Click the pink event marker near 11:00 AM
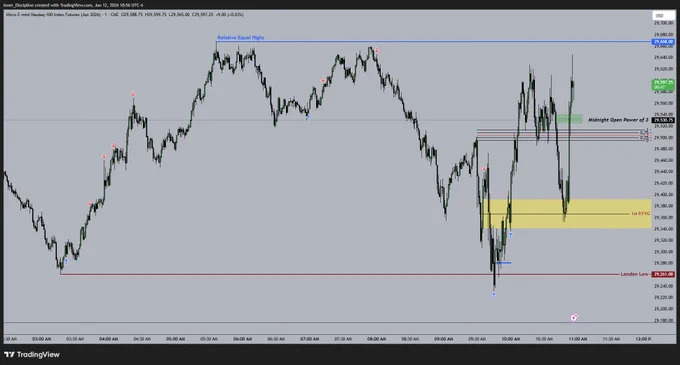 pyautogui.click(x=574, y=318)
